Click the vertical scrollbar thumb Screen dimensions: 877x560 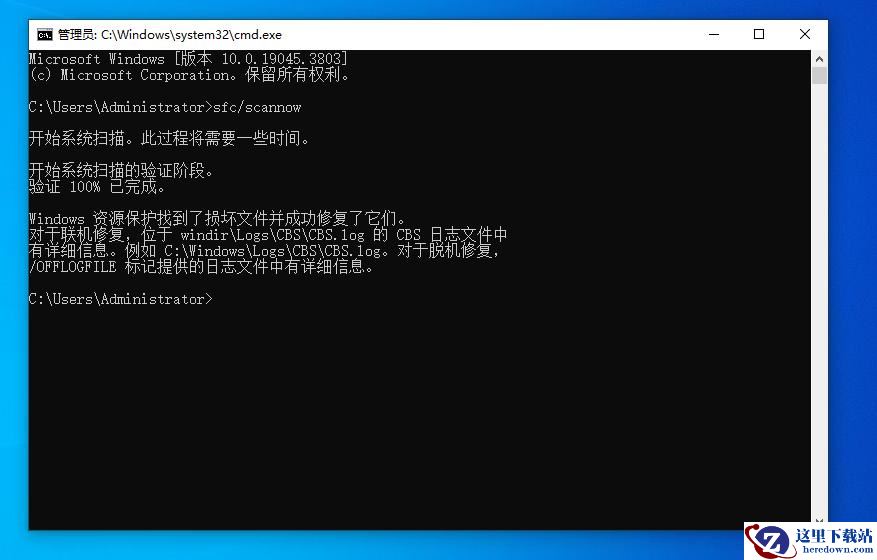pos(819,76)
